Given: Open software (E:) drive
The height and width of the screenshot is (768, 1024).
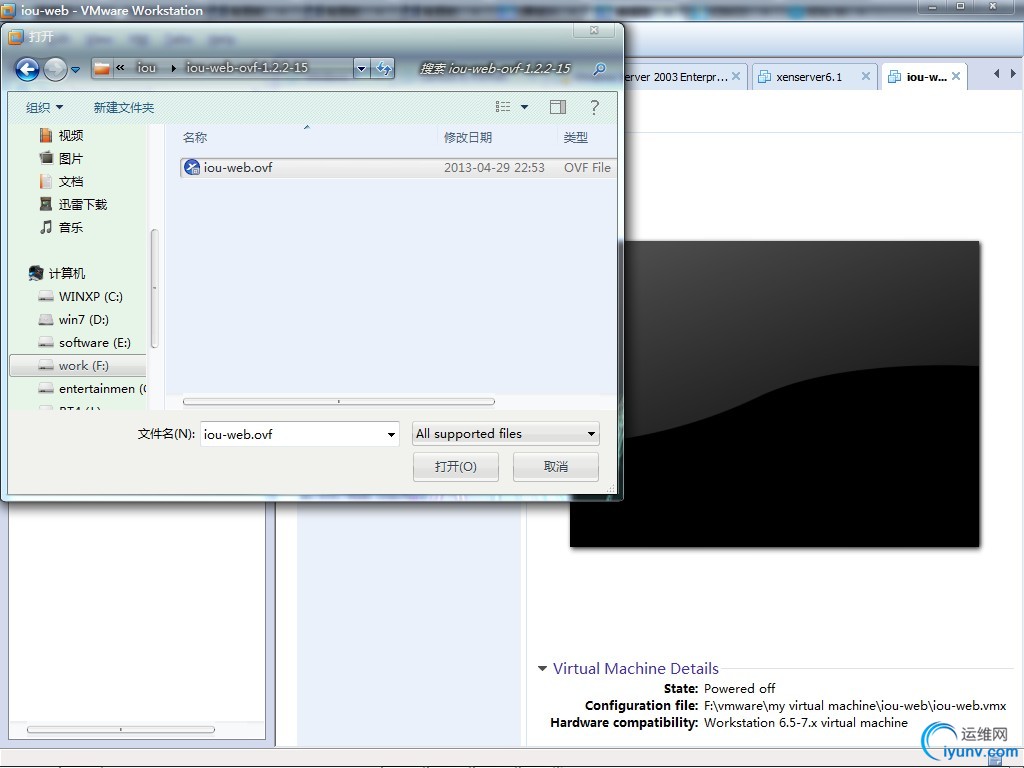Looking at the screenshot, I should point(85,343).
